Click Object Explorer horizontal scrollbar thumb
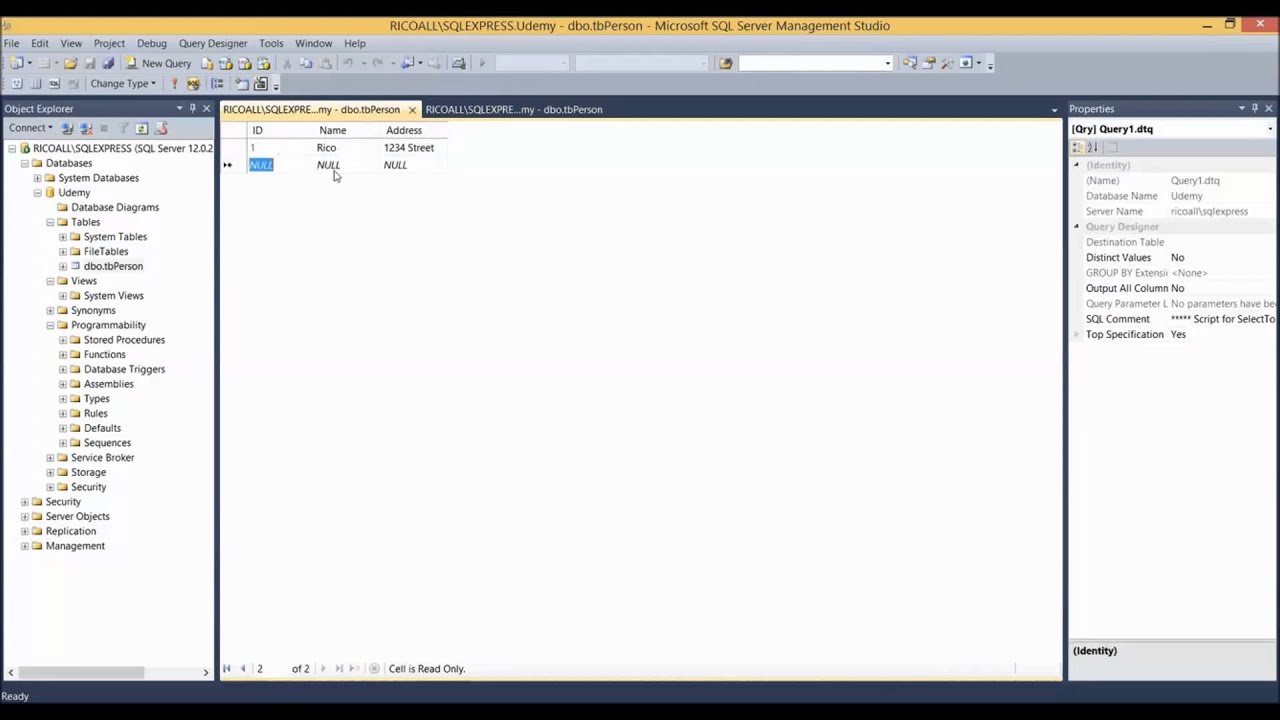The image size is (1280, 720). [x=82, y=672]
